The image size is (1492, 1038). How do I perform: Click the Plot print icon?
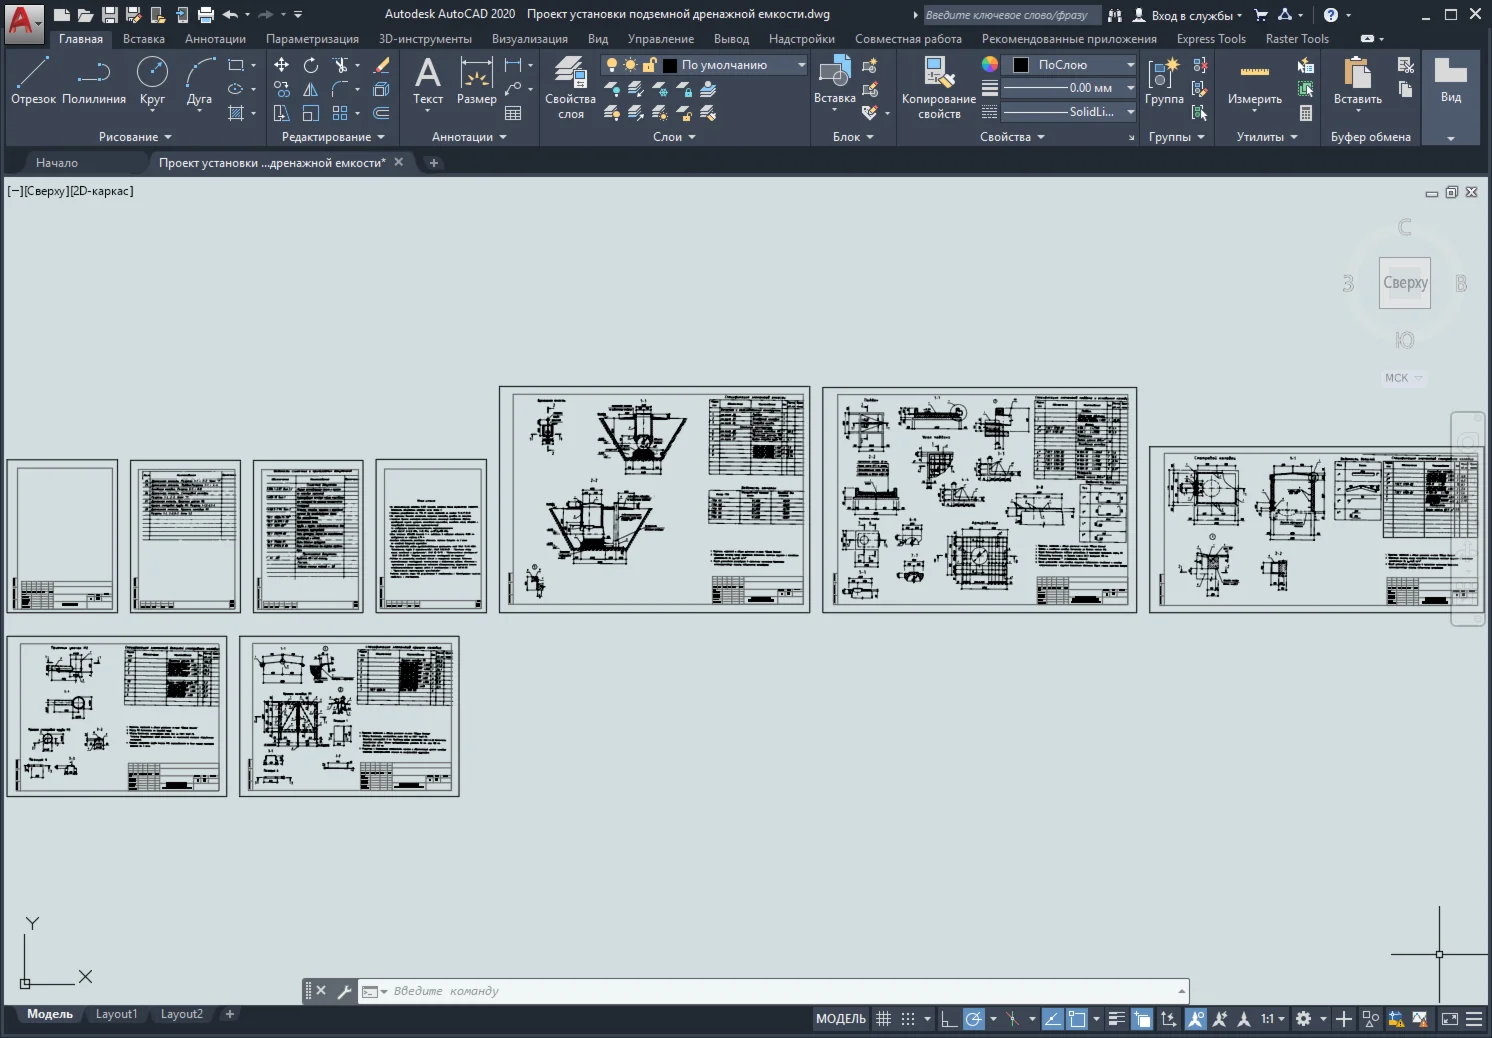(206, 15)
